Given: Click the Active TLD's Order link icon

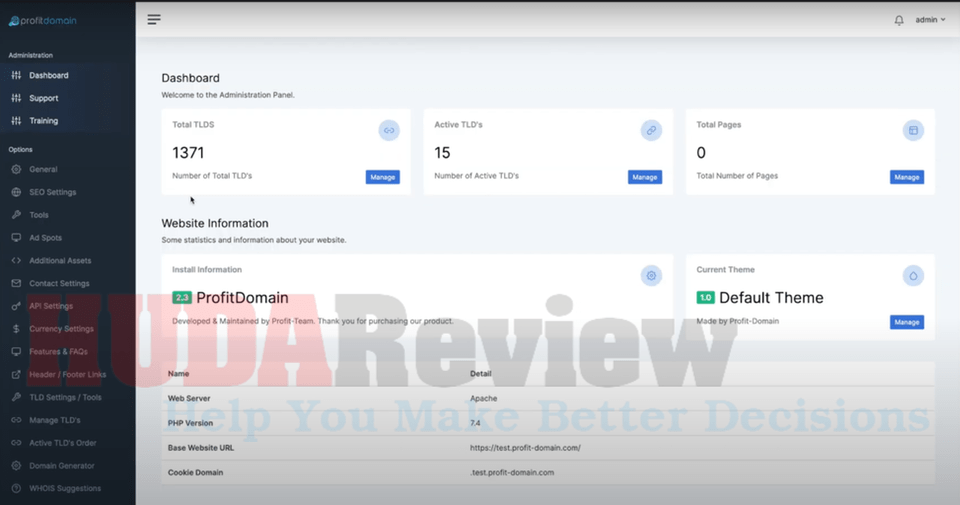Looking at the screenshot, I should tap(16, 443).
